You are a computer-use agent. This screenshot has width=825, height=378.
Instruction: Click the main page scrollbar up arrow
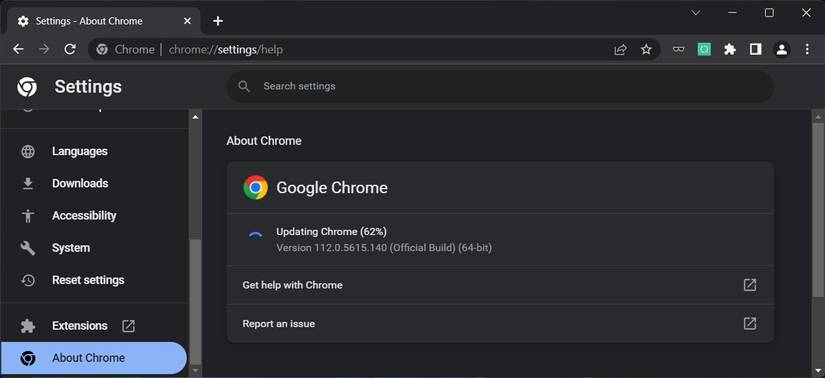[818, 117]
